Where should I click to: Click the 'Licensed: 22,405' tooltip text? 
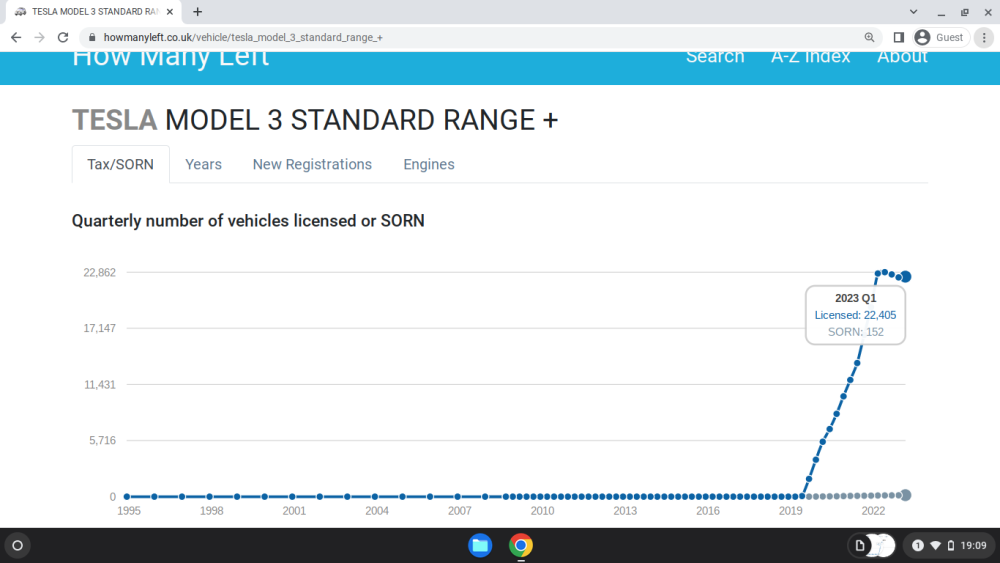tap(855, 315)
